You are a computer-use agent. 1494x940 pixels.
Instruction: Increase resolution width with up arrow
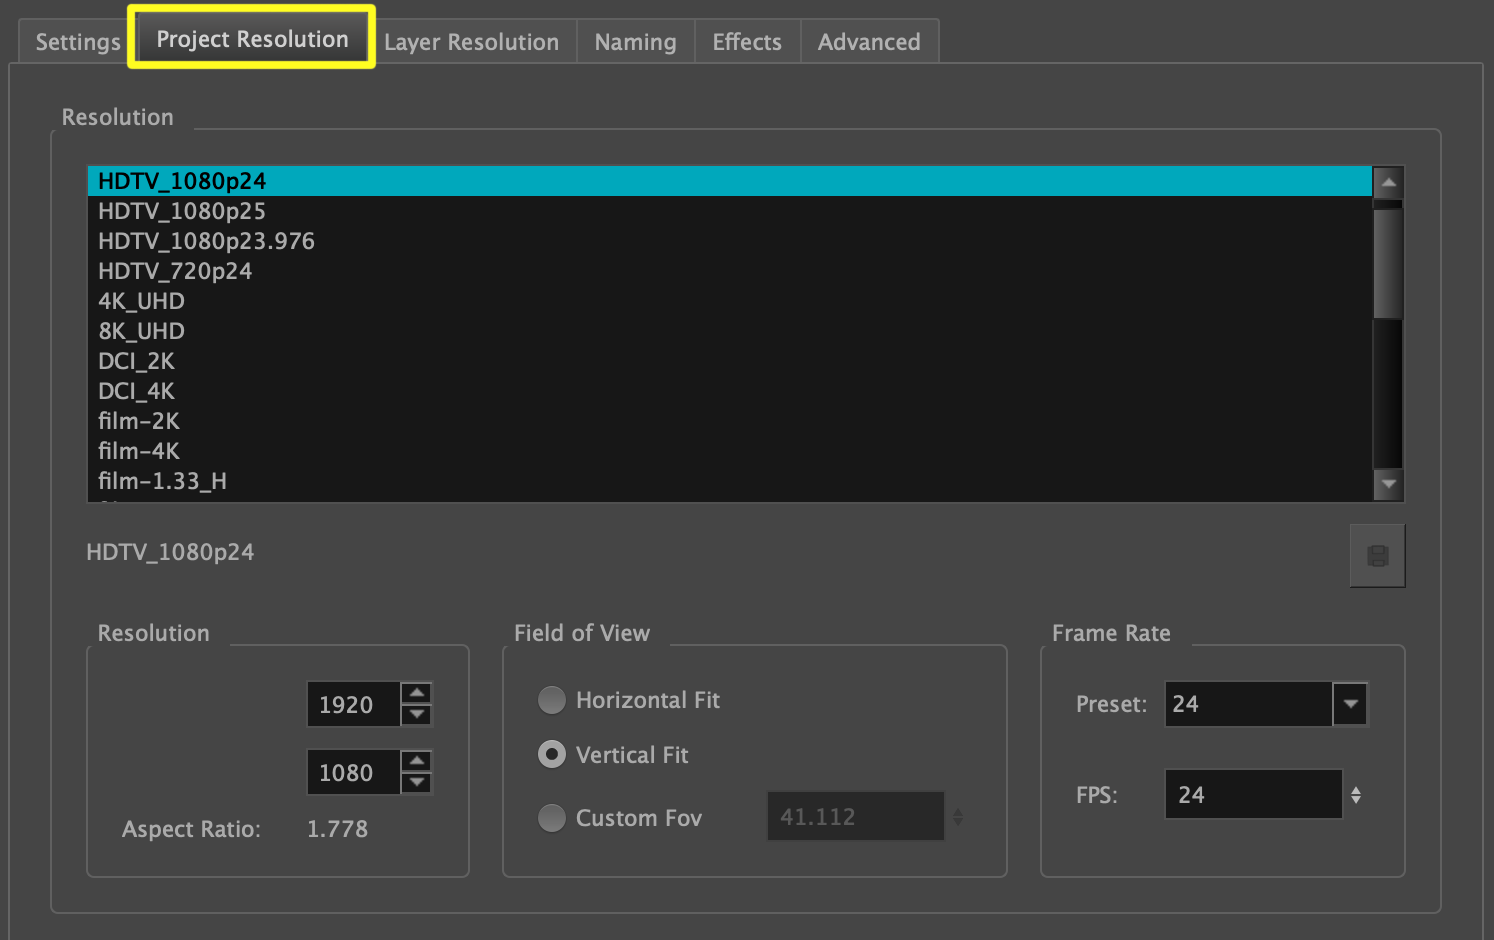[x=416, y=693]
